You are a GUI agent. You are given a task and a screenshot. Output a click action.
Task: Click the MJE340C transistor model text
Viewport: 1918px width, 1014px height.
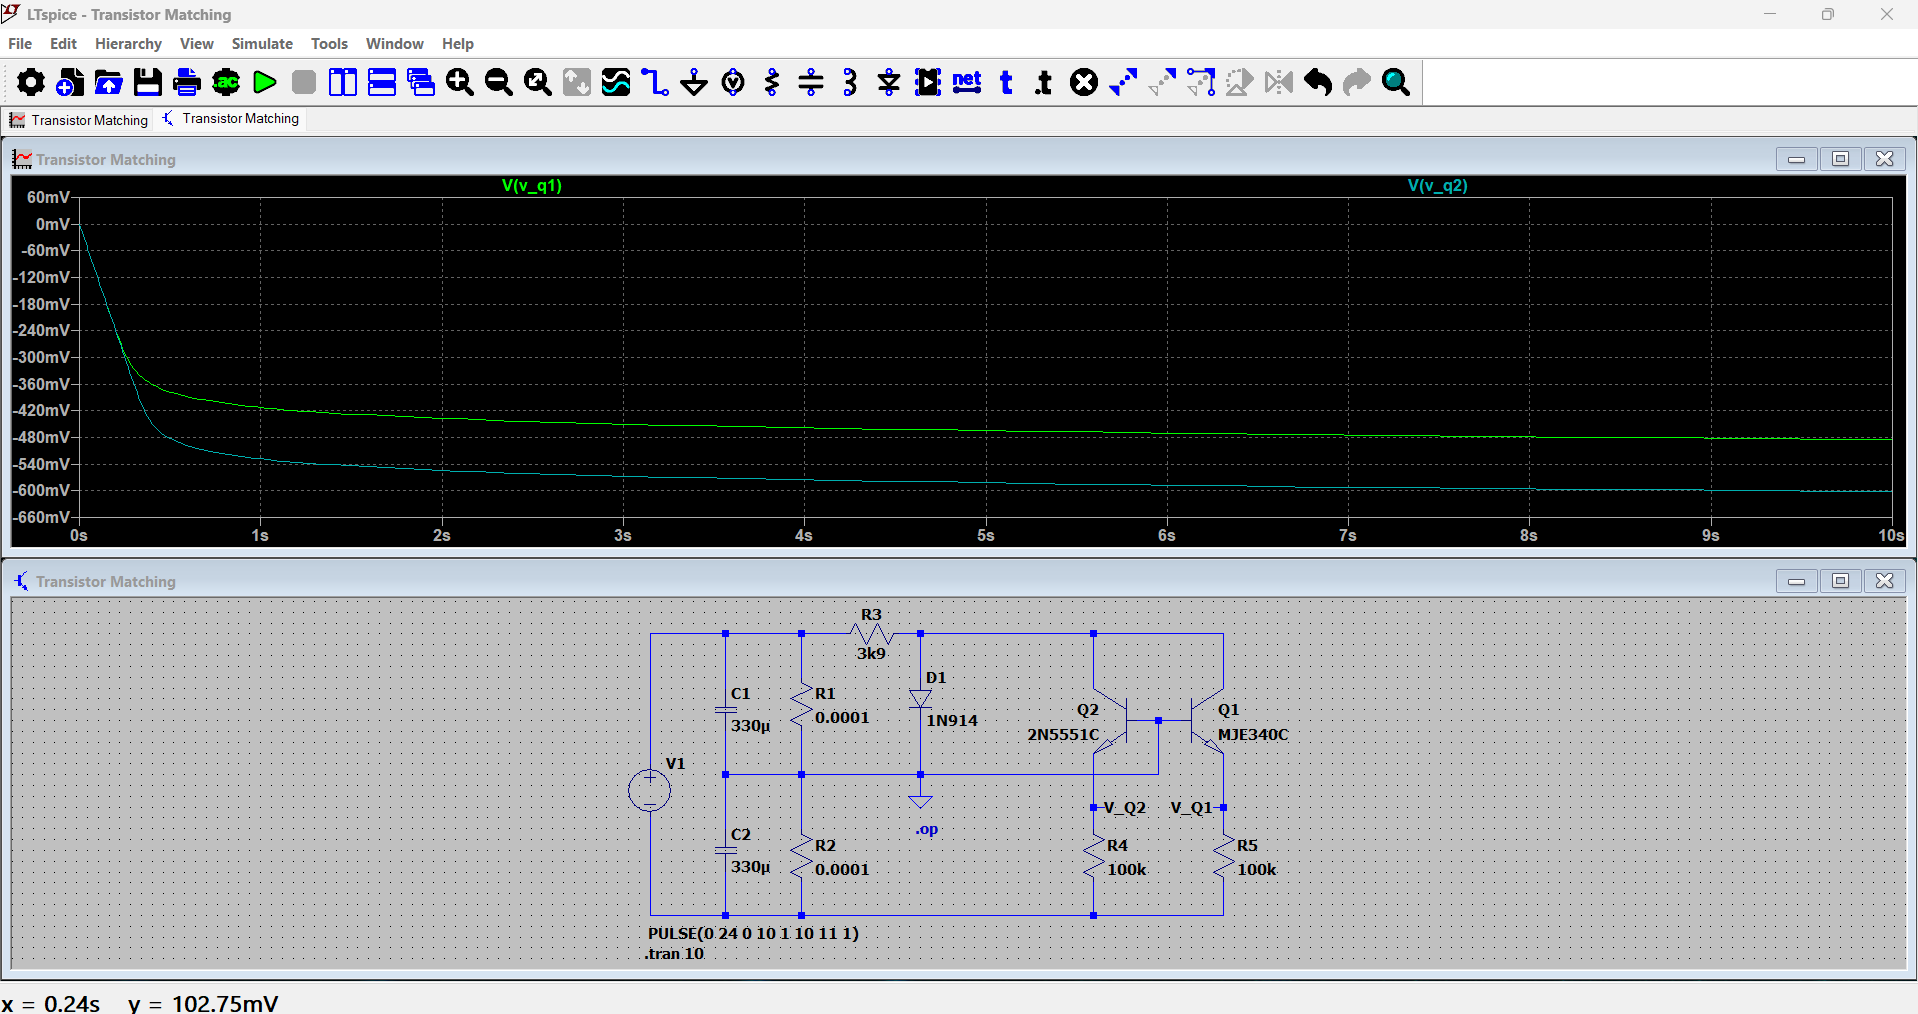[x=1253, y=735]
